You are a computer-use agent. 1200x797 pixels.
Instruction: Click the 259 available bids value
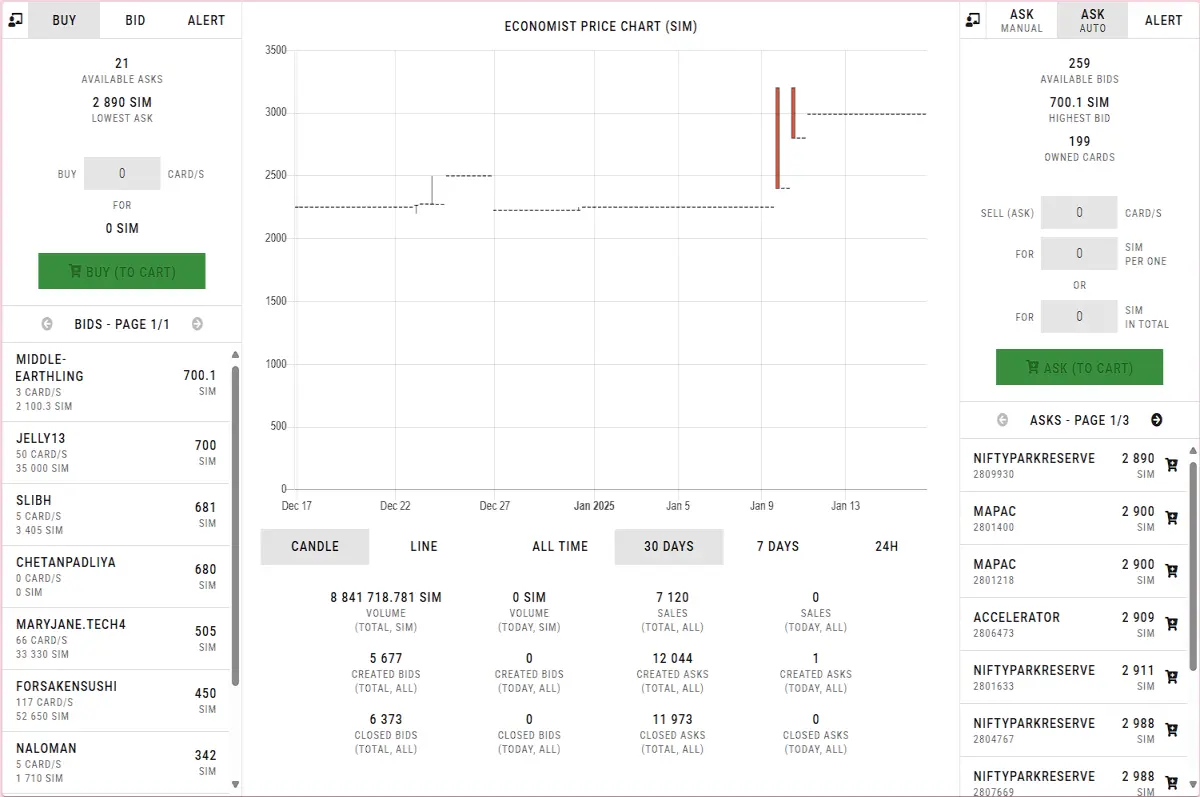coord(1079,63)
